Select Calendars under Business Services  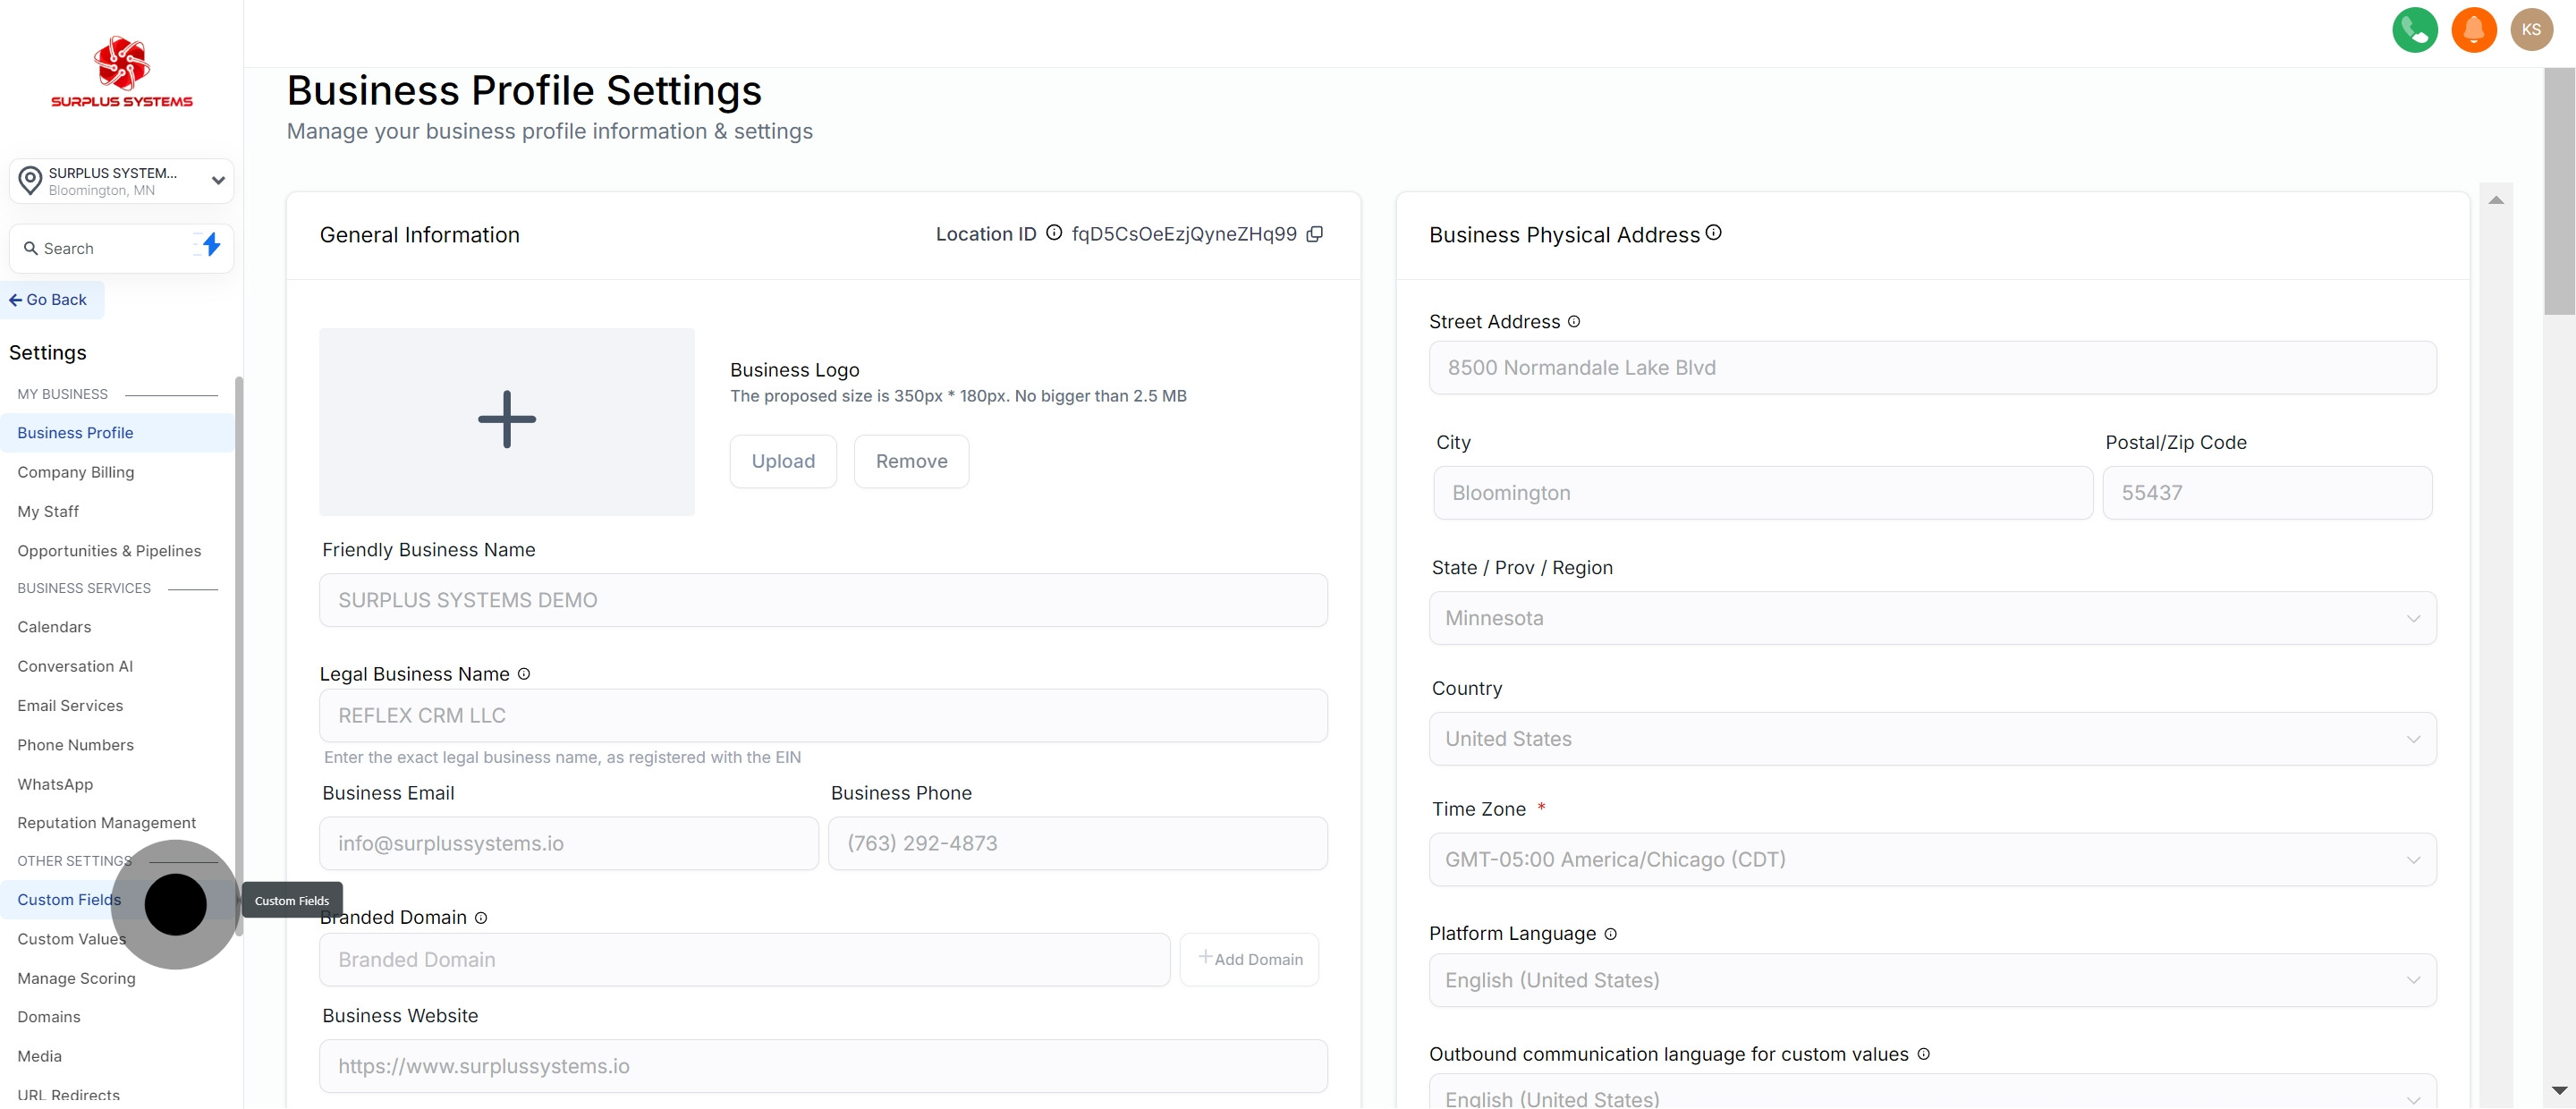click(x=54, y=627)
